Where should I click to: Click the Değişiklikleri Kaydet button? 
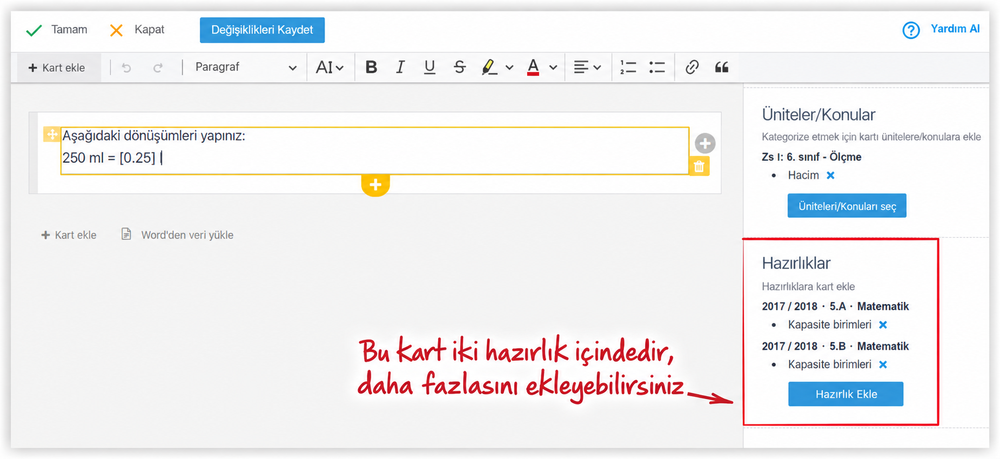[262, 30]
